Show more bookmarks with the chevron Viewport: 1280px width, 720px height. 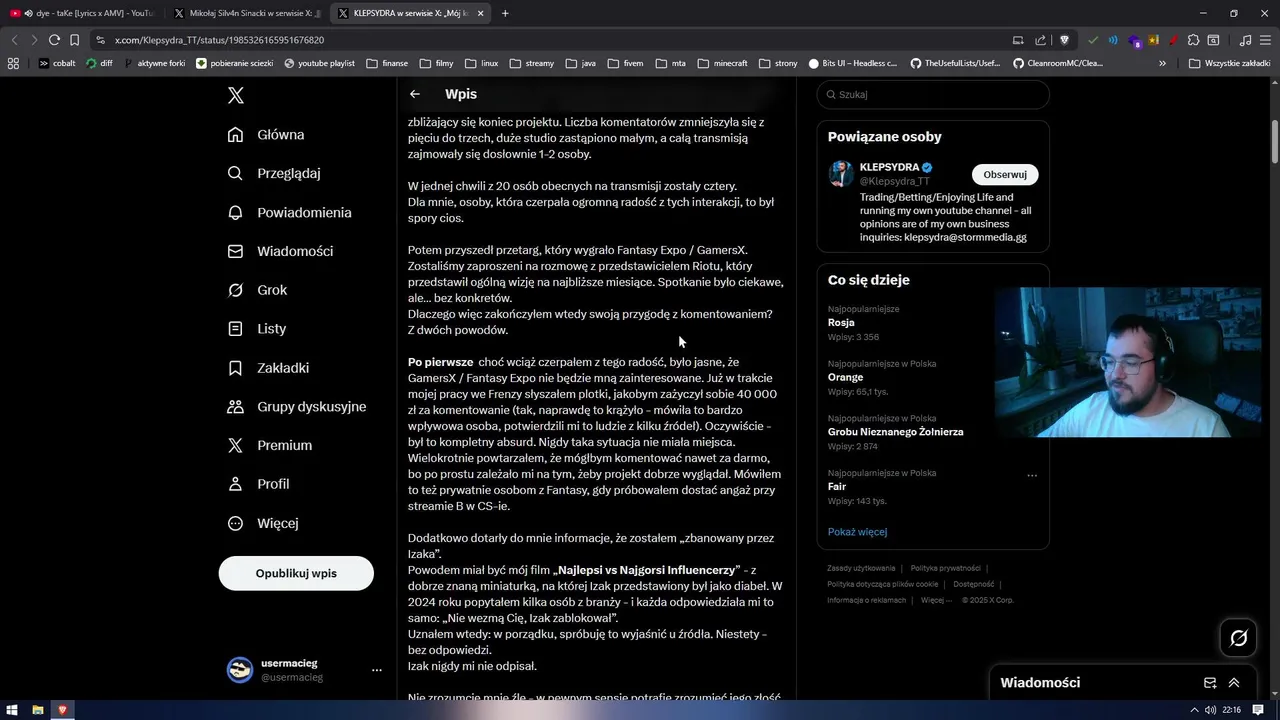tap(1162, 63)
